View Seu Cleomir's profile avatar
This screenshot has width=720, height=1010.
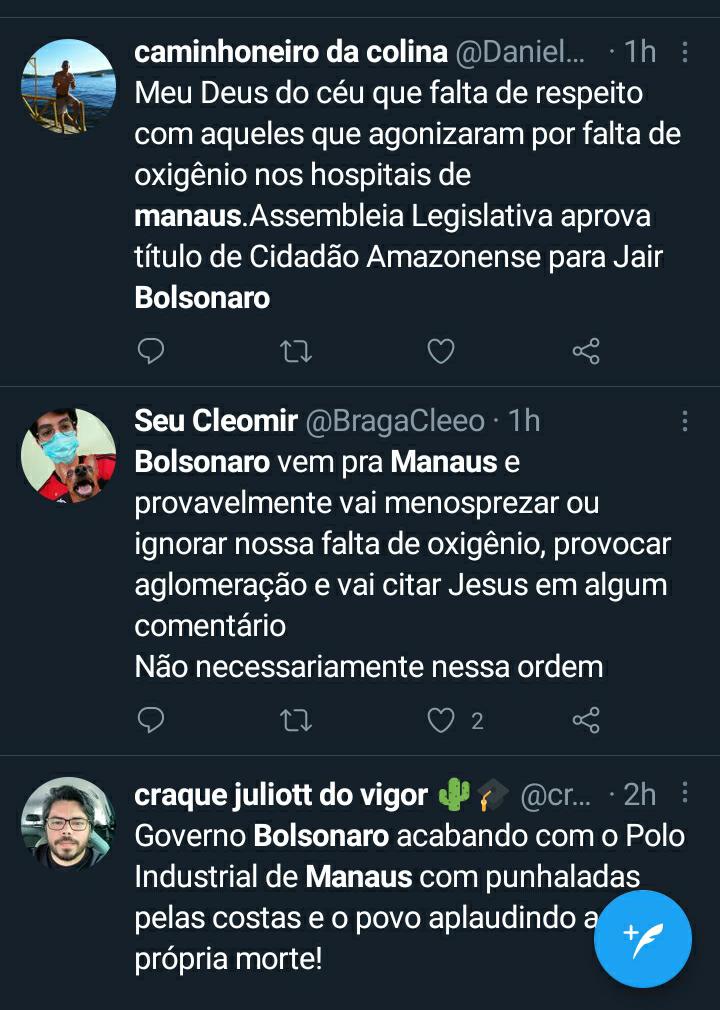point(68,455)
